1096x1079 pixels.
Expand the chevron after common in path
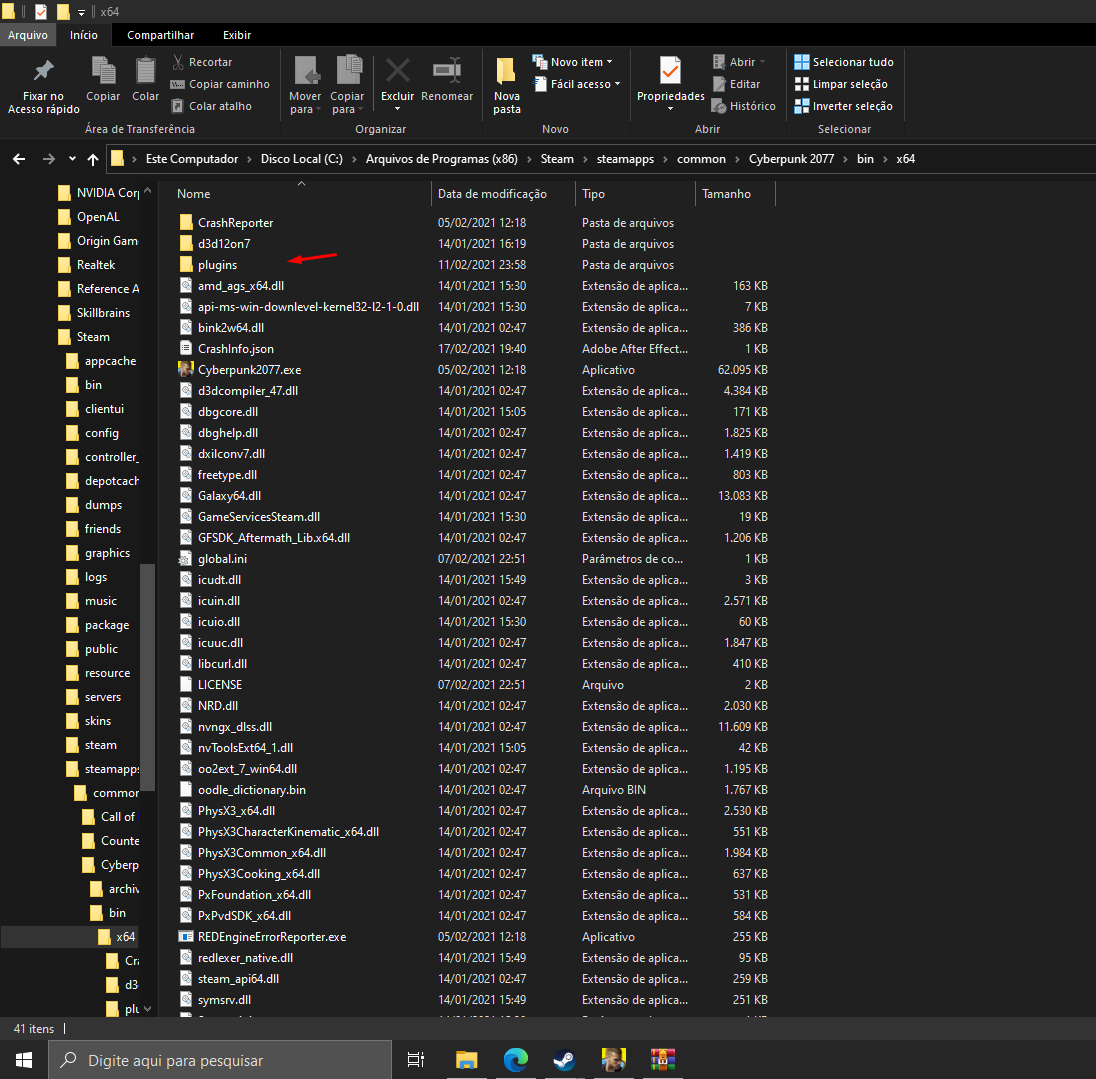737,159
